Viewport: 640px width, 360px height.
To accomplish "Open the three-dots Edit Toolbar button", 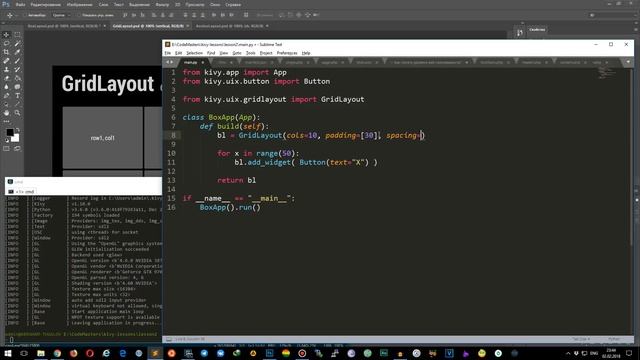I will (6, 121).
